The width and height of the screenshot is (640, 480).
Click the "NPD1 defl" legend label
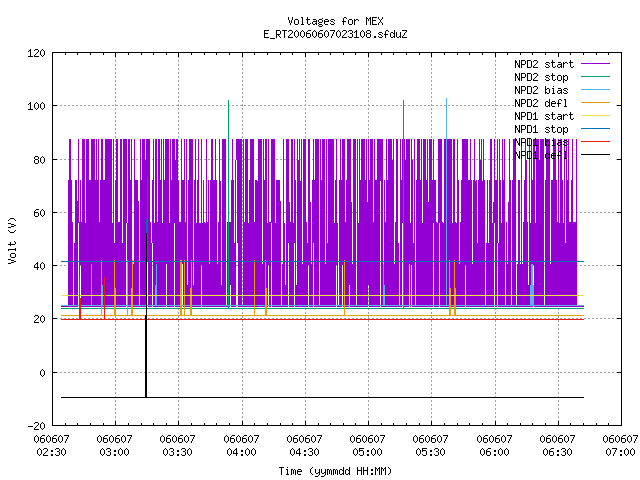541,156
